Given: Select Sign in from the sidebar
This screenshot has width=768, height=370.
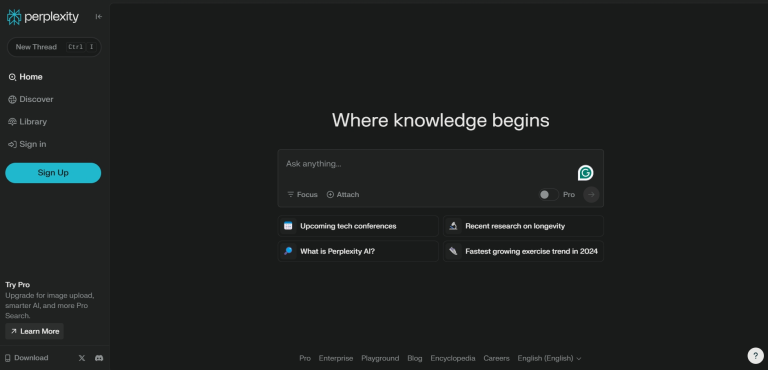Looking at the screenshot, I should [27, 144].
